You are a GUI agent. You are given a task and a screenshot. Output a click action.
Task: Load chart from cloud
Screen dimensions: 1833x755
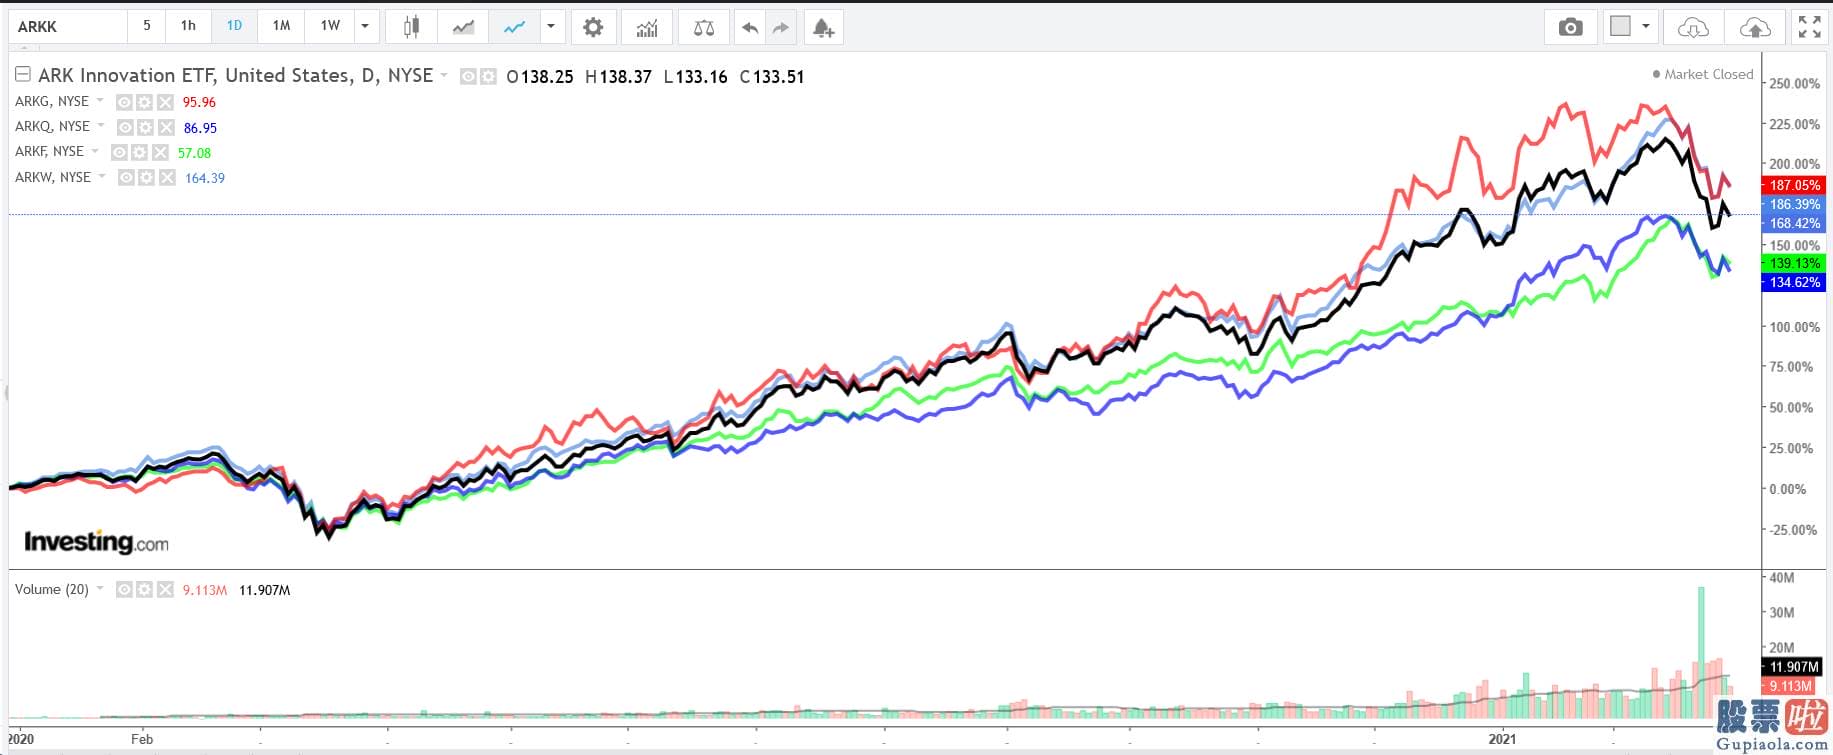pyautogui.click(x=1692, y=27)
